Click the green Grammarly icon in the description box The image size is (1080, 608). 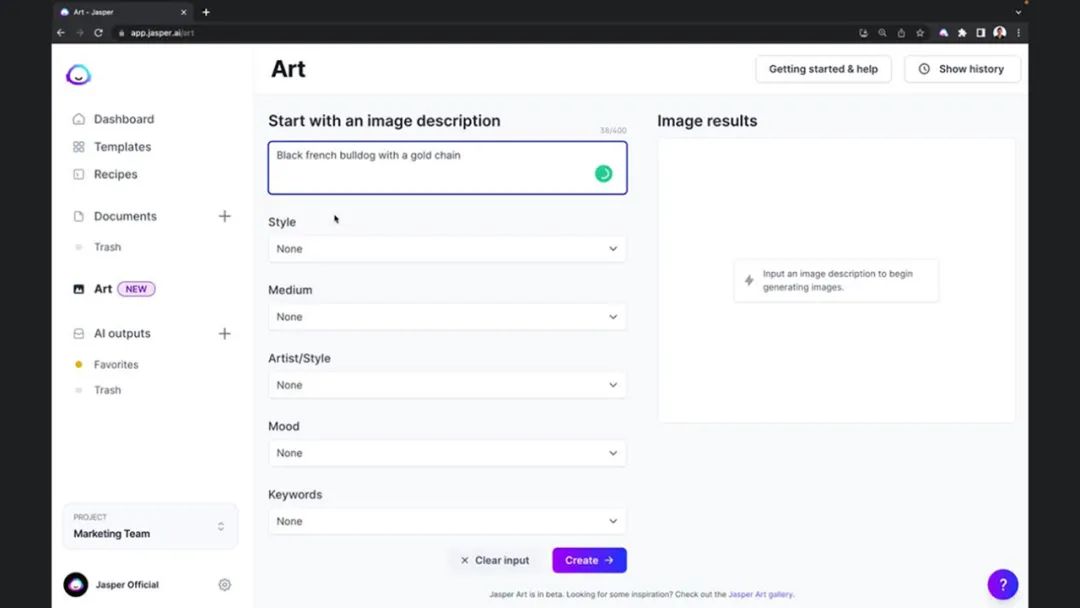[603, 174]
